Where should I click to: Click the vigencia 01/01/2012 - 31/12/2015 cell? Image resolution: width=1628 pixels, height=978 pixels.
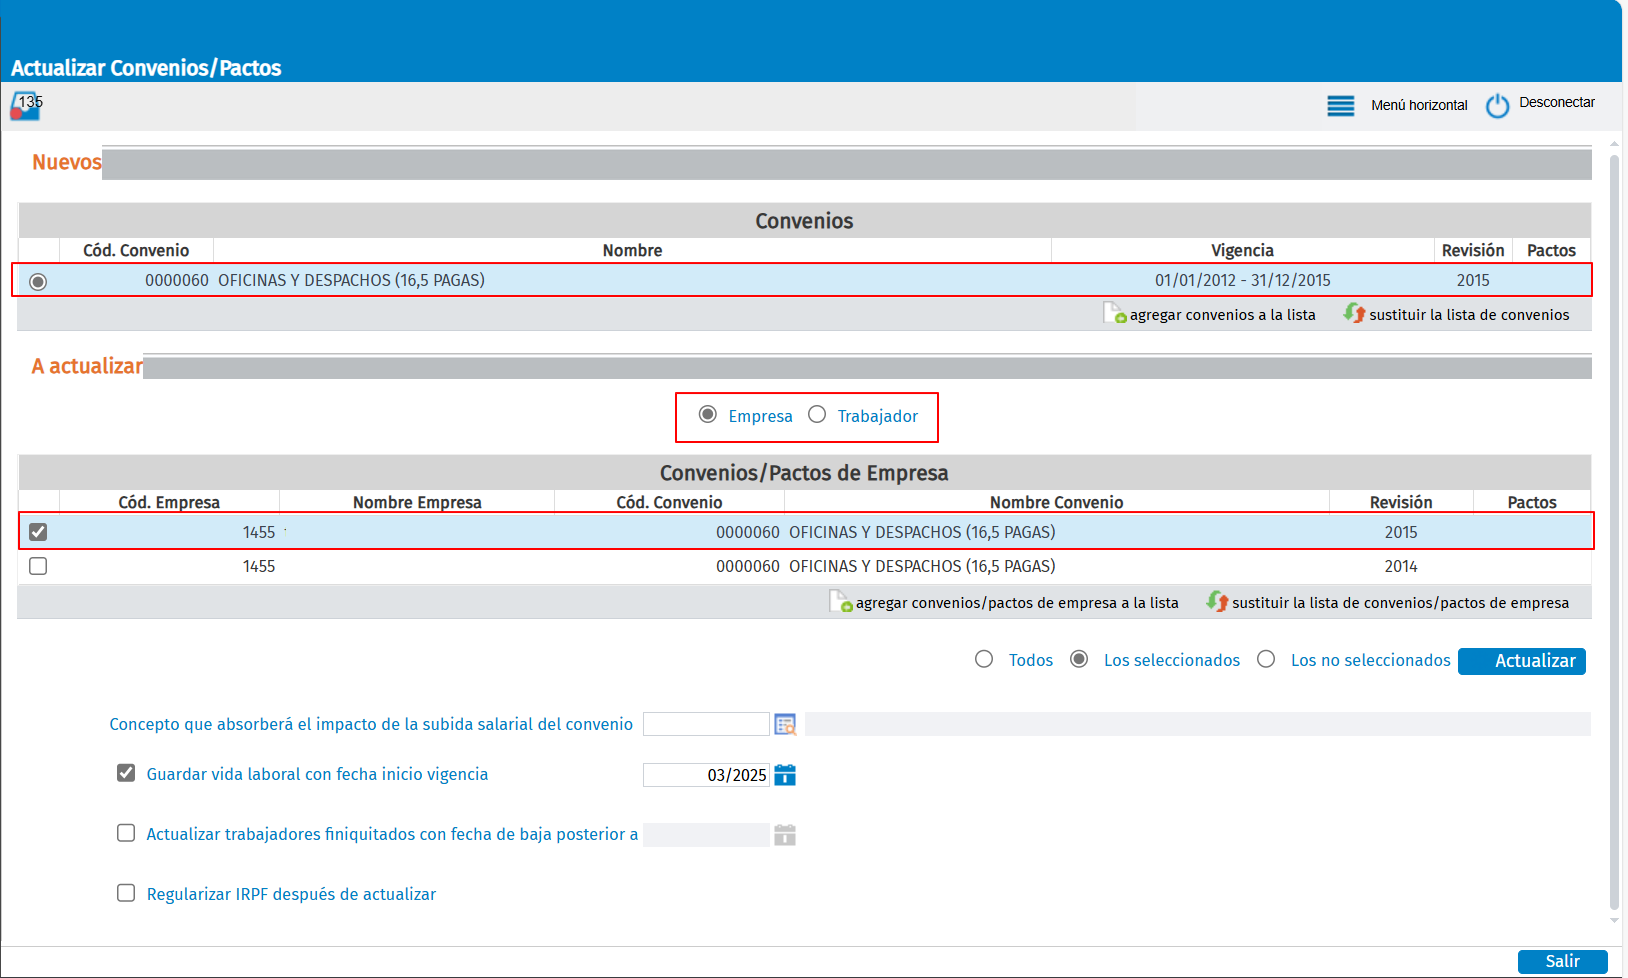1242,280
